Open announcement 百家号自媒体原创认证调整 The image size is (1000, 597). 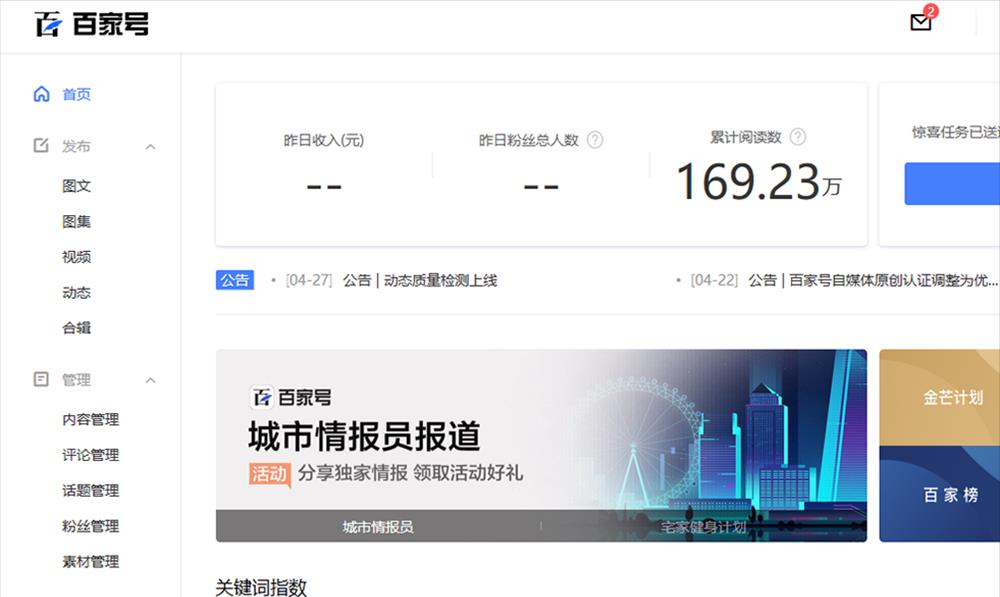click(x=872, y=280)
